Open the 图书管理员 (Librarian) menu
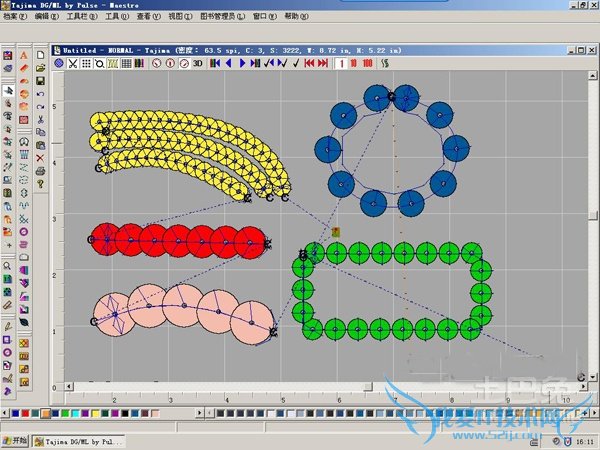This screenshot has height=450, width=600. tap(222, 16)
